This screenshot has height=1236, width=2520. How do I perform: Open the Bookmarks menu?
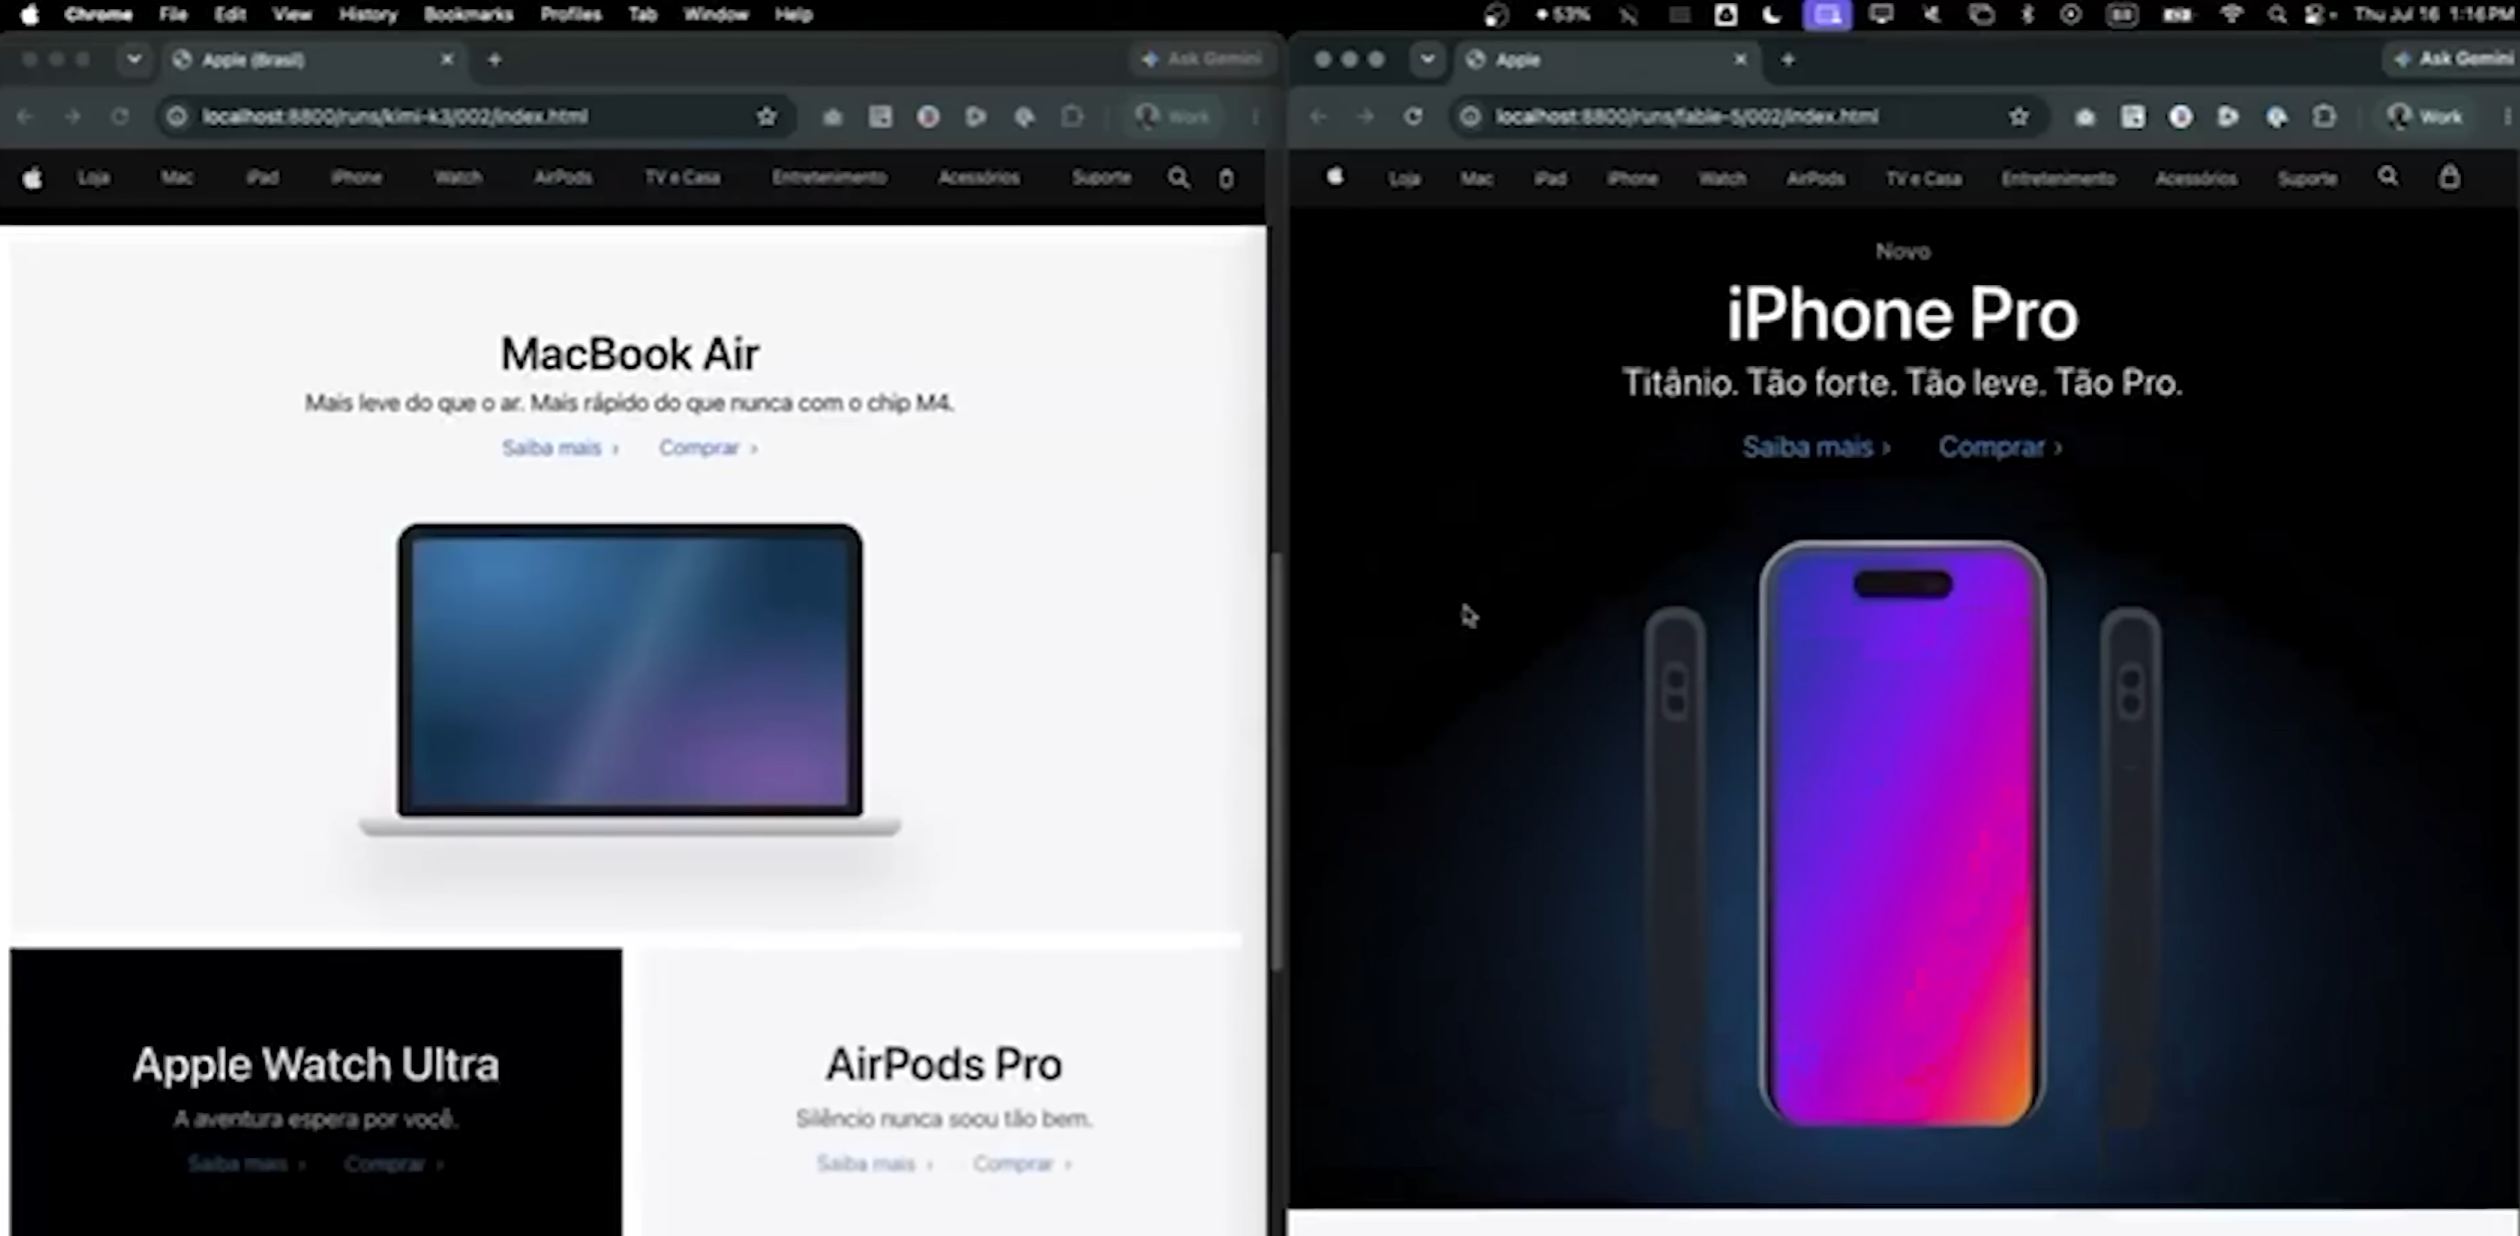click(x=468, y=14)
